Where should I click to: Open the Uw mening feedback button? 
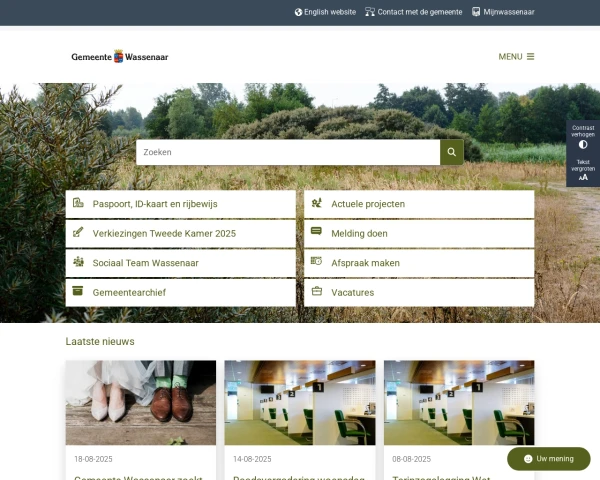tap(549, 459)
